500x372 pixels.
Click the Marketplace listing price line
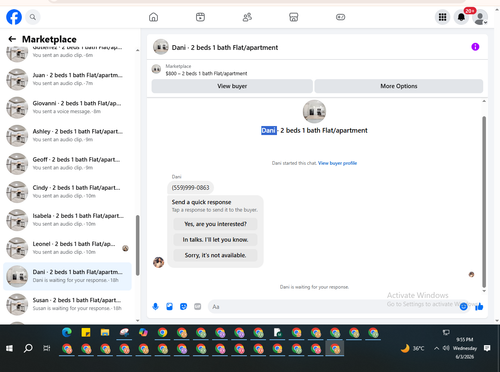pyautogui.click(x=206, y=73)
